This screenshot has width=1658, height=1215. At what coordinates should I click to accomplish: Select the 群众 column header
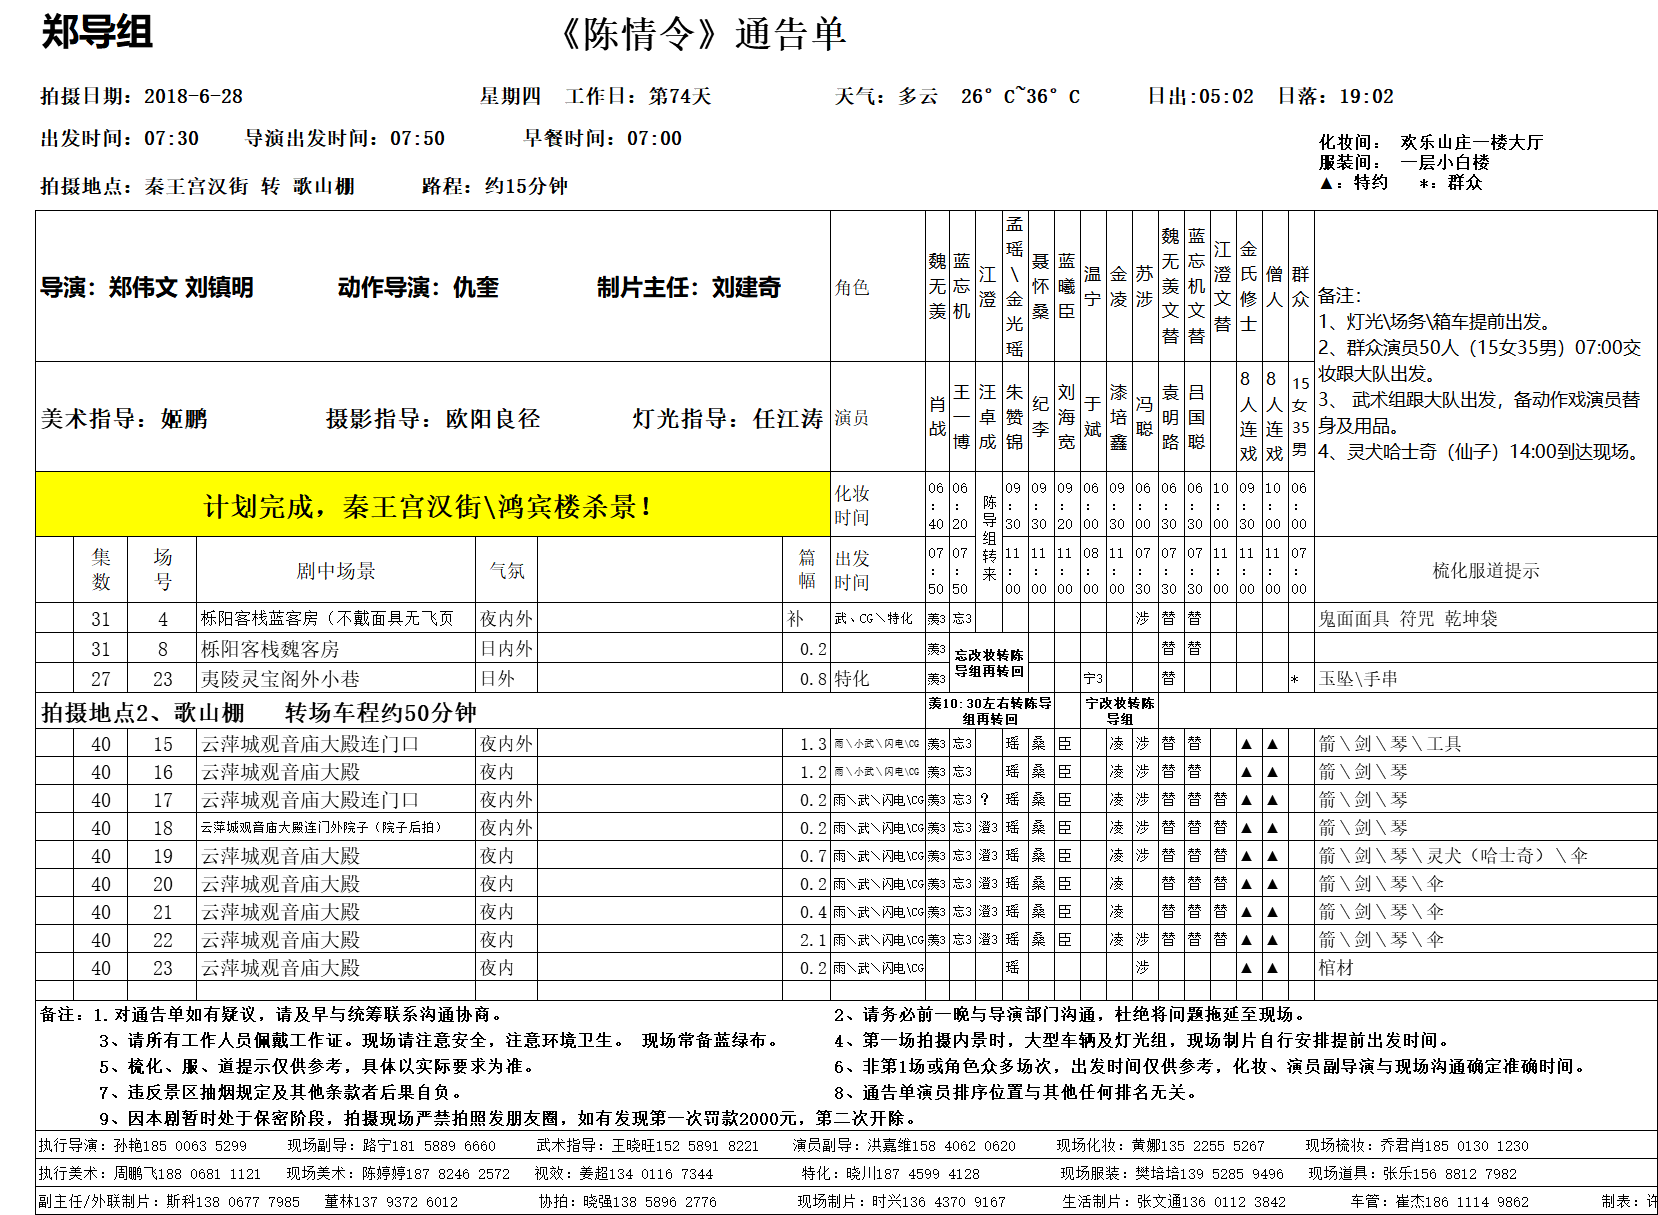(x=1300, y=286)
